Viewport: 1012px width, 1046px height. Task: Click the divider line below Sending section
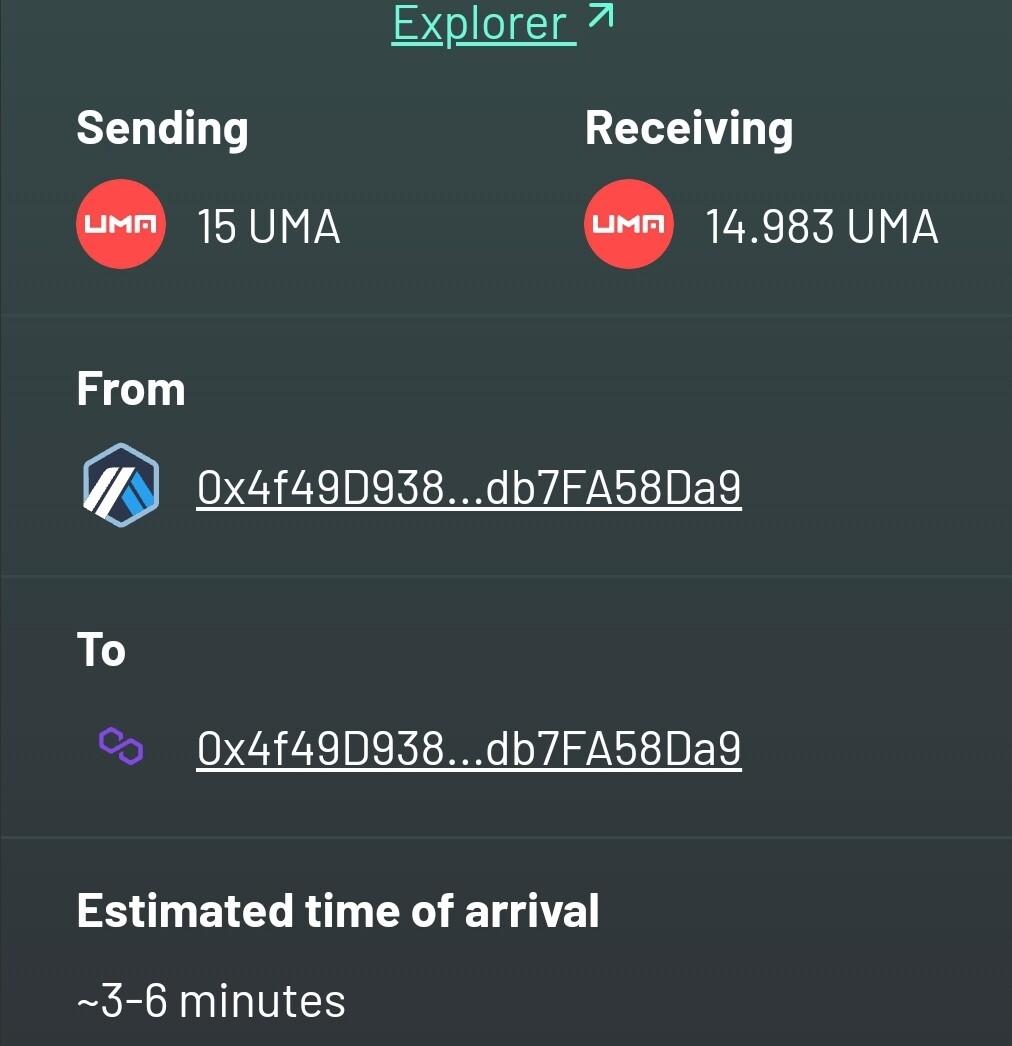point(506,315)
